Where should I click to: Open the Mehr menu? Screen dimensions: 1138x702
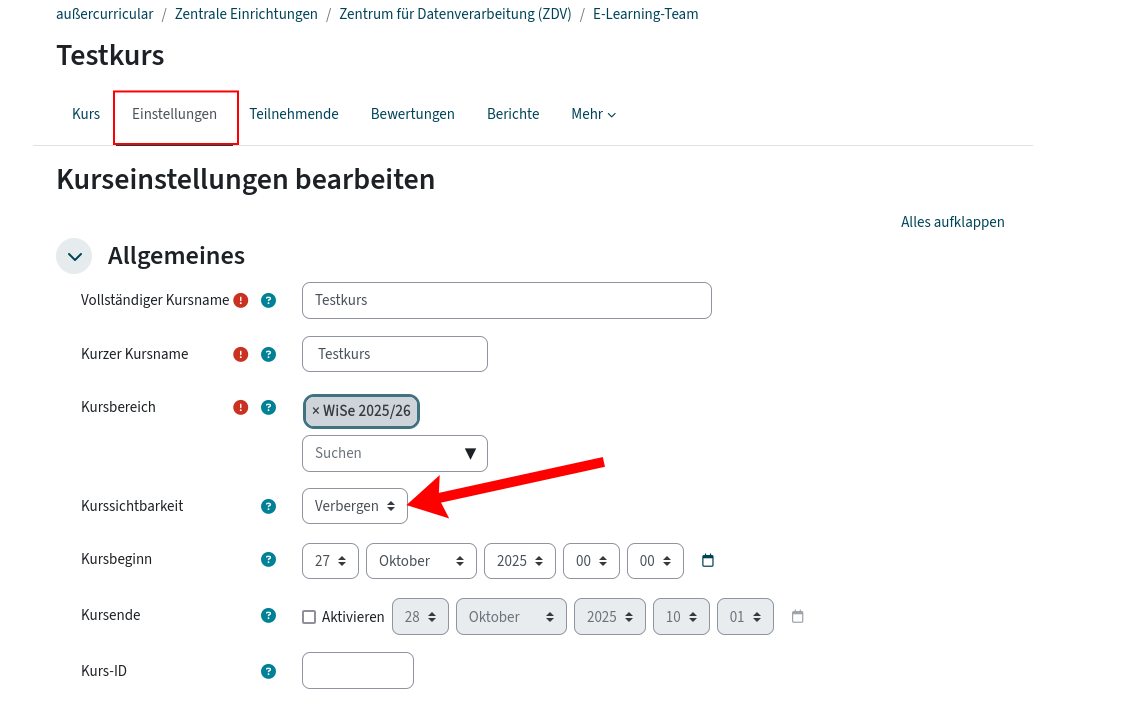[593, 114]
